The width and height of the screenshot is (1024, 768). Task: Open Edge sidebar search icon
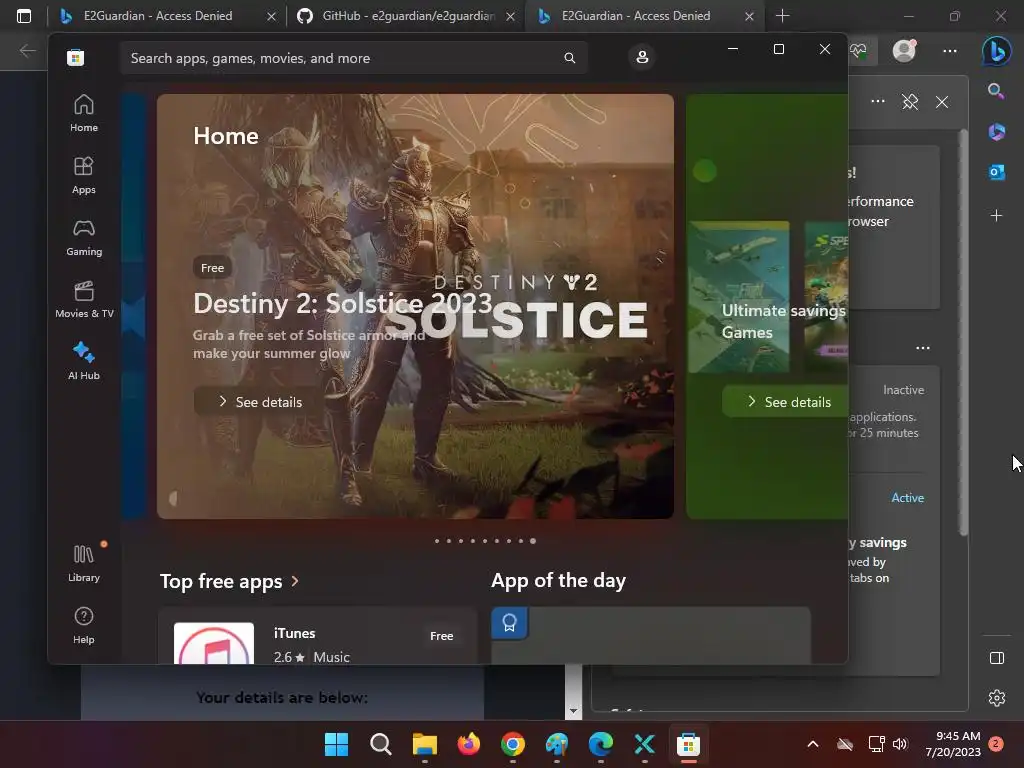[996, 91]
